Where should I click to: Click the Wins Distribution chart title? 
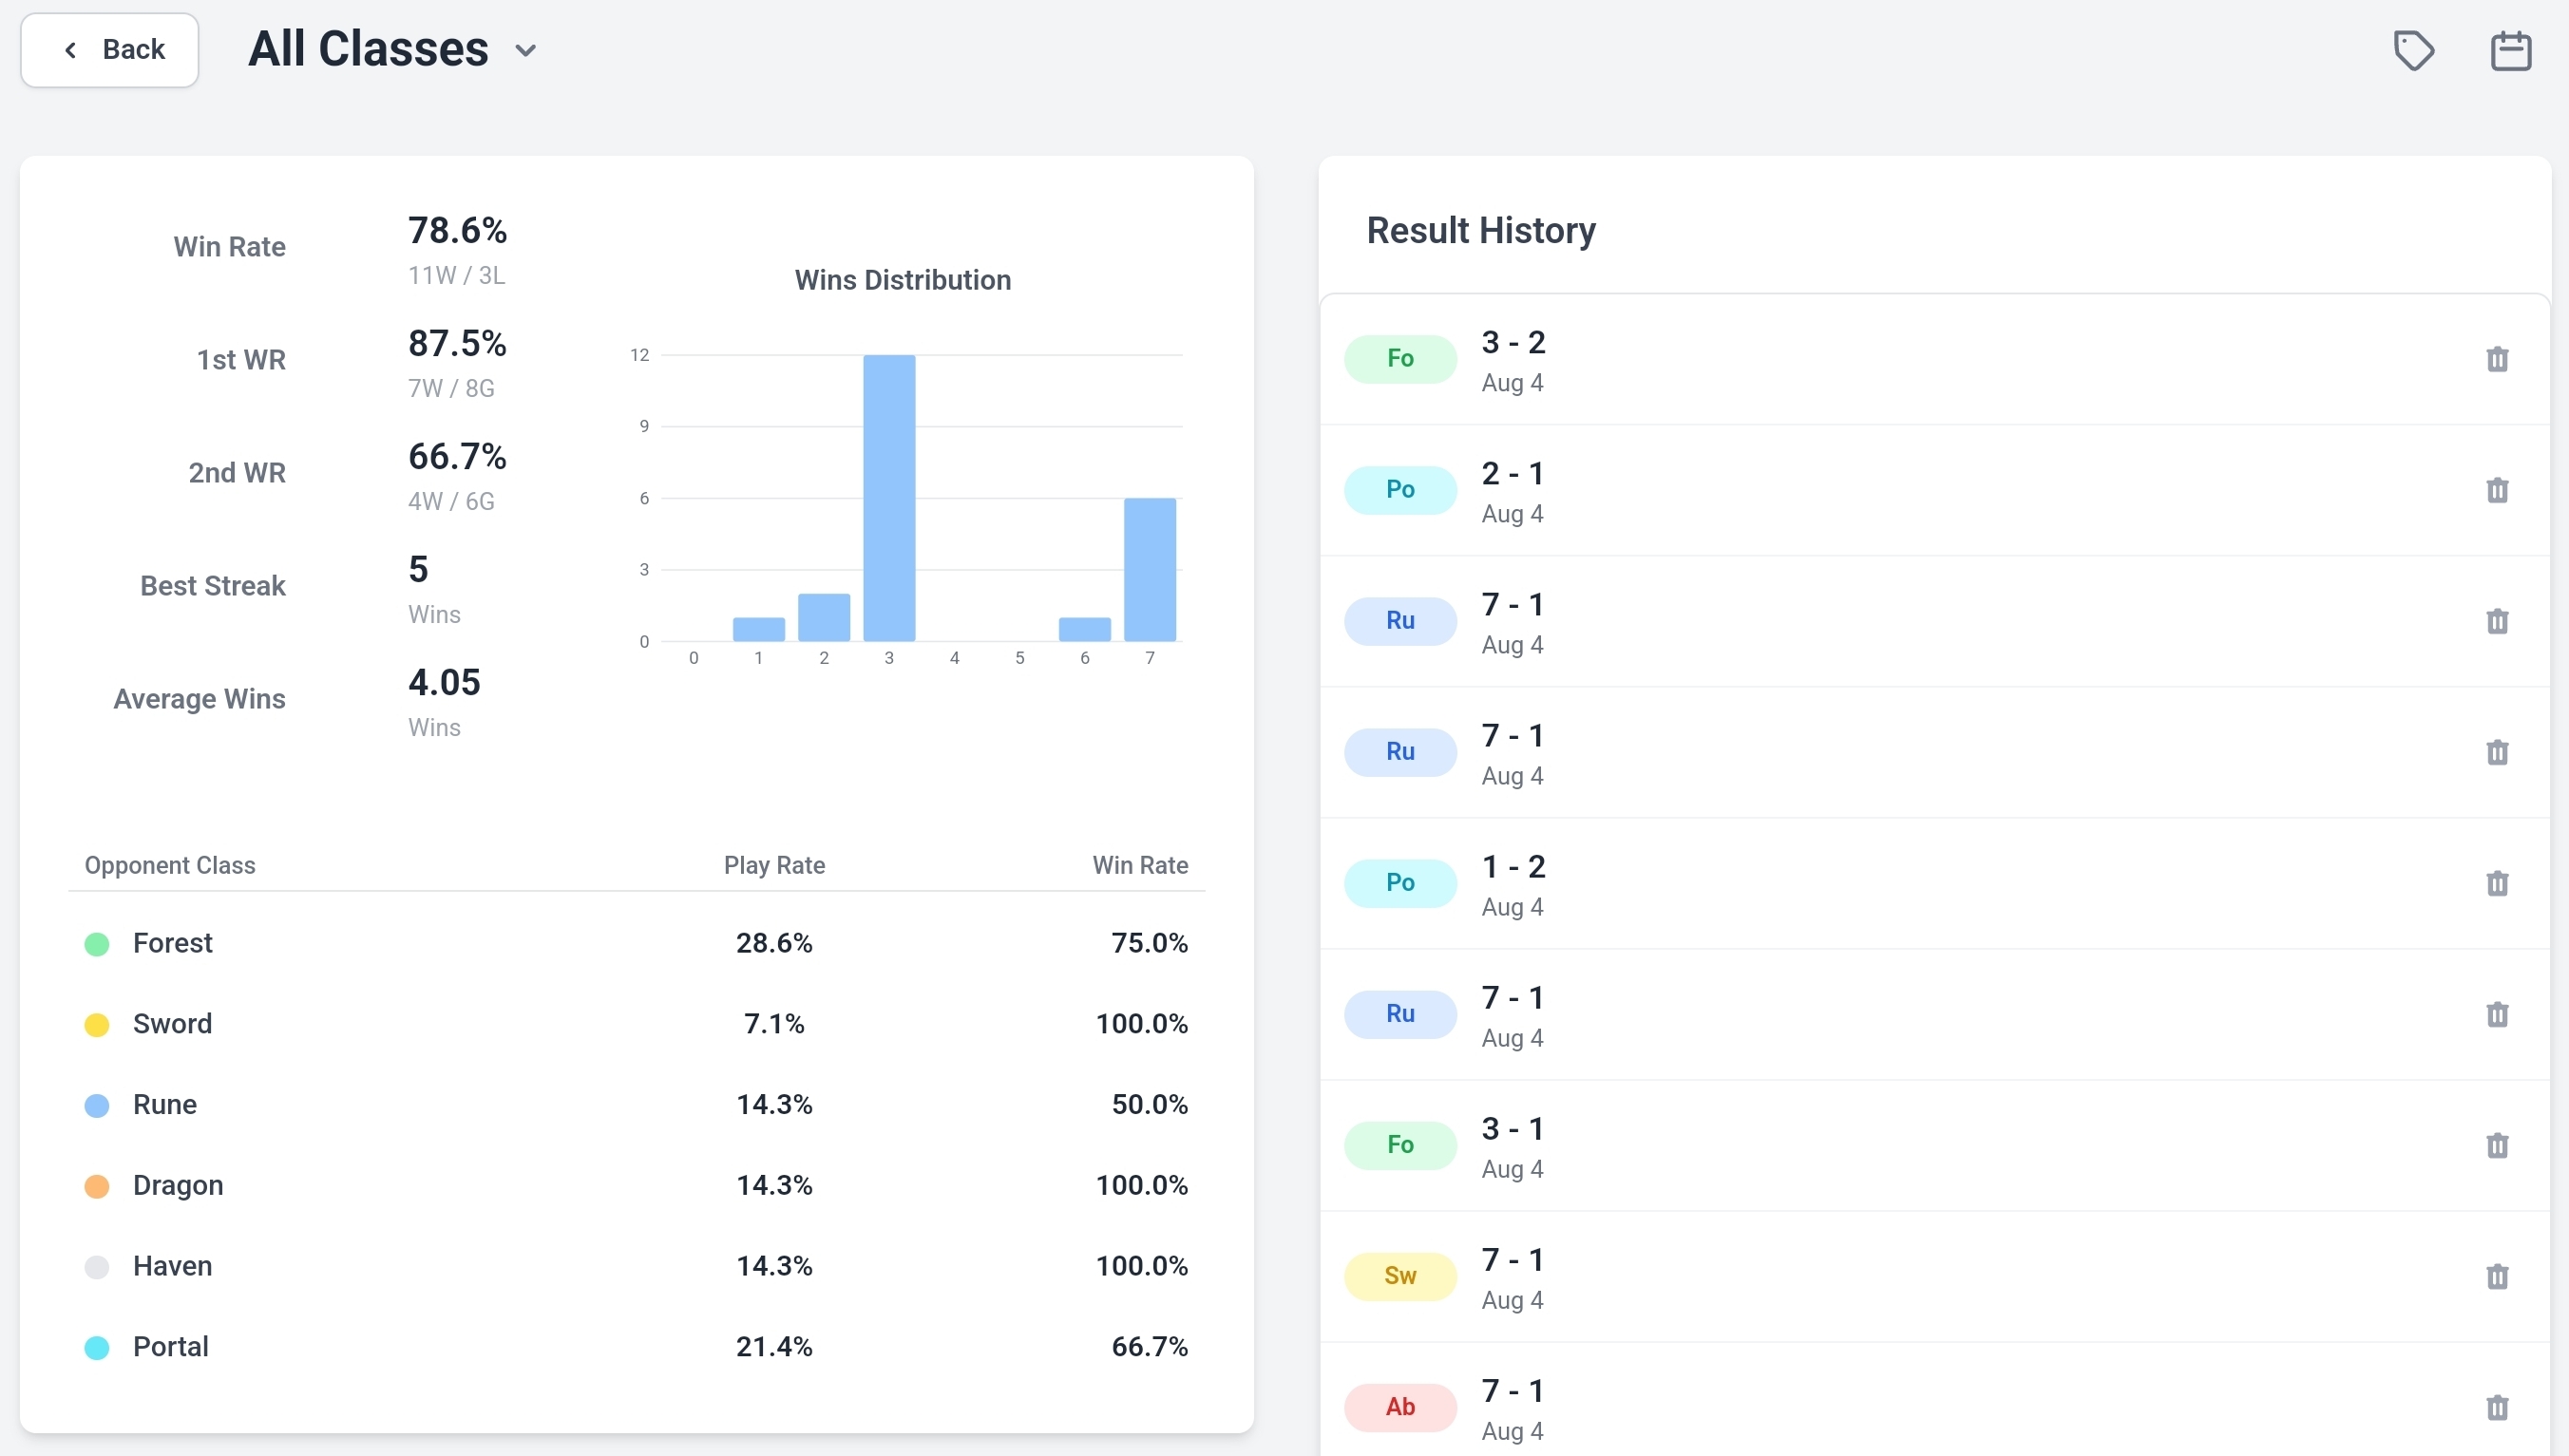903,280
